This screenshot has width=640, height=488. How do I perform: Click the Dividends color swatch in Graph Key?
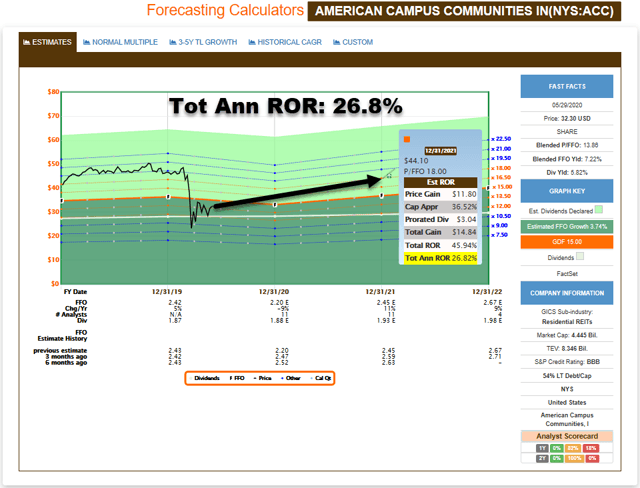pos(580,256)
